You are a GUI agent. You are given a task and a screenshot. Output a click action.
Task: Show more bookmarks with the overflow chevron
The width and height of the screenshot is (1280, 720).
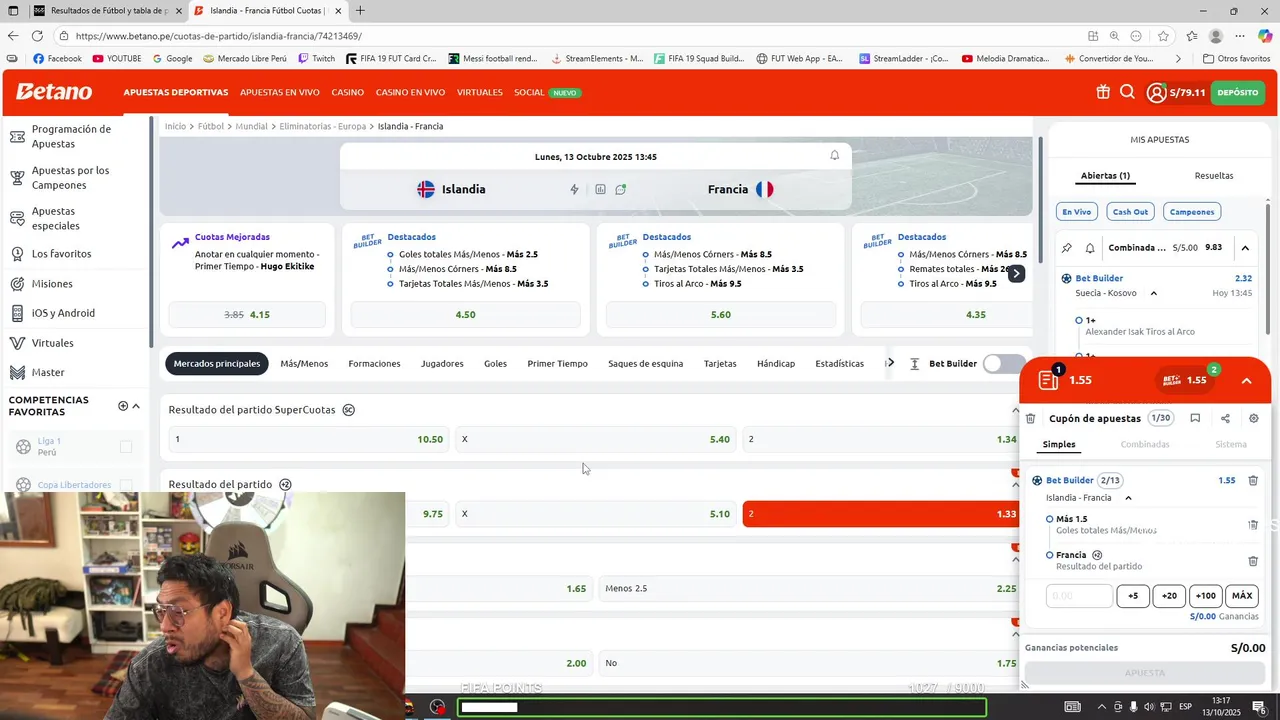point(1178,58)
